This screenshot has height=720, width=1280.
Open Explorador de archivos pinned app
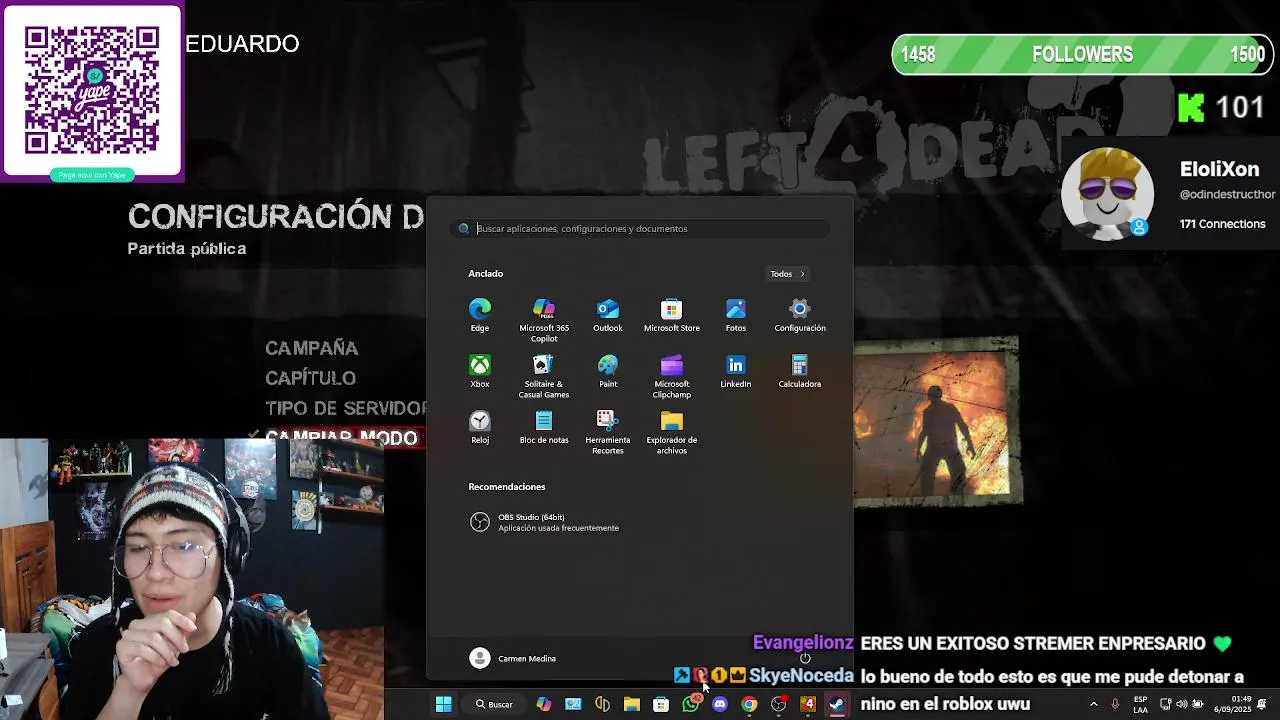672,432
